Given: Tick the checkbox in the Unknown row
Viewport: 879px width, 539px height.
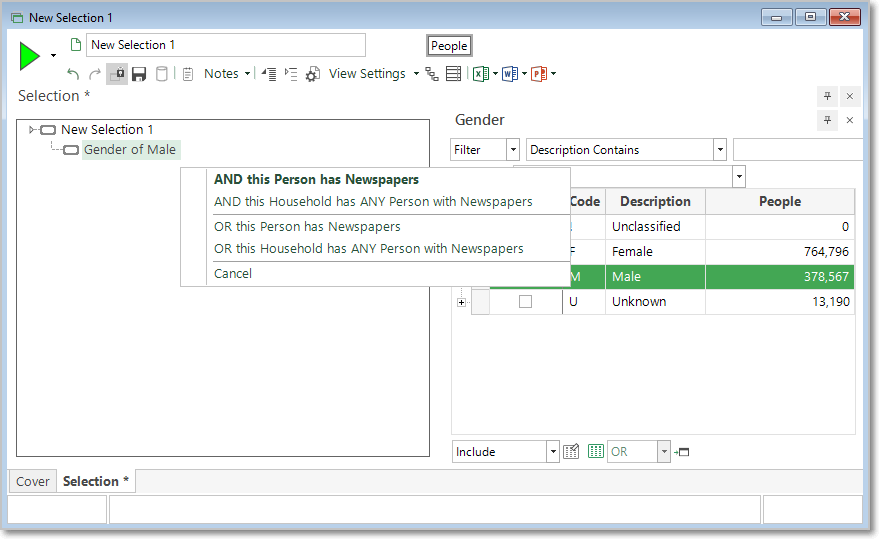Looking at the screenshot, I should [525, 302].
